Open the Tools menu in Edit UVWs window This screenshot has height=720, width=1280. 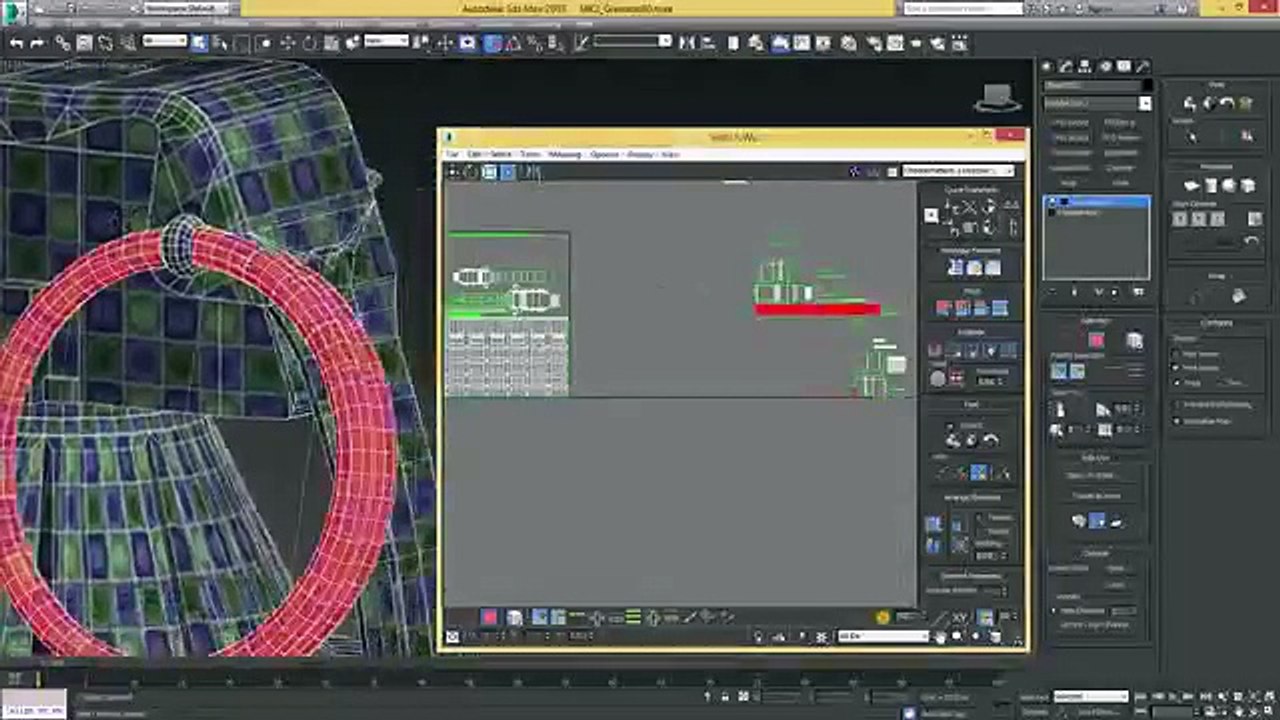(530, 155)
